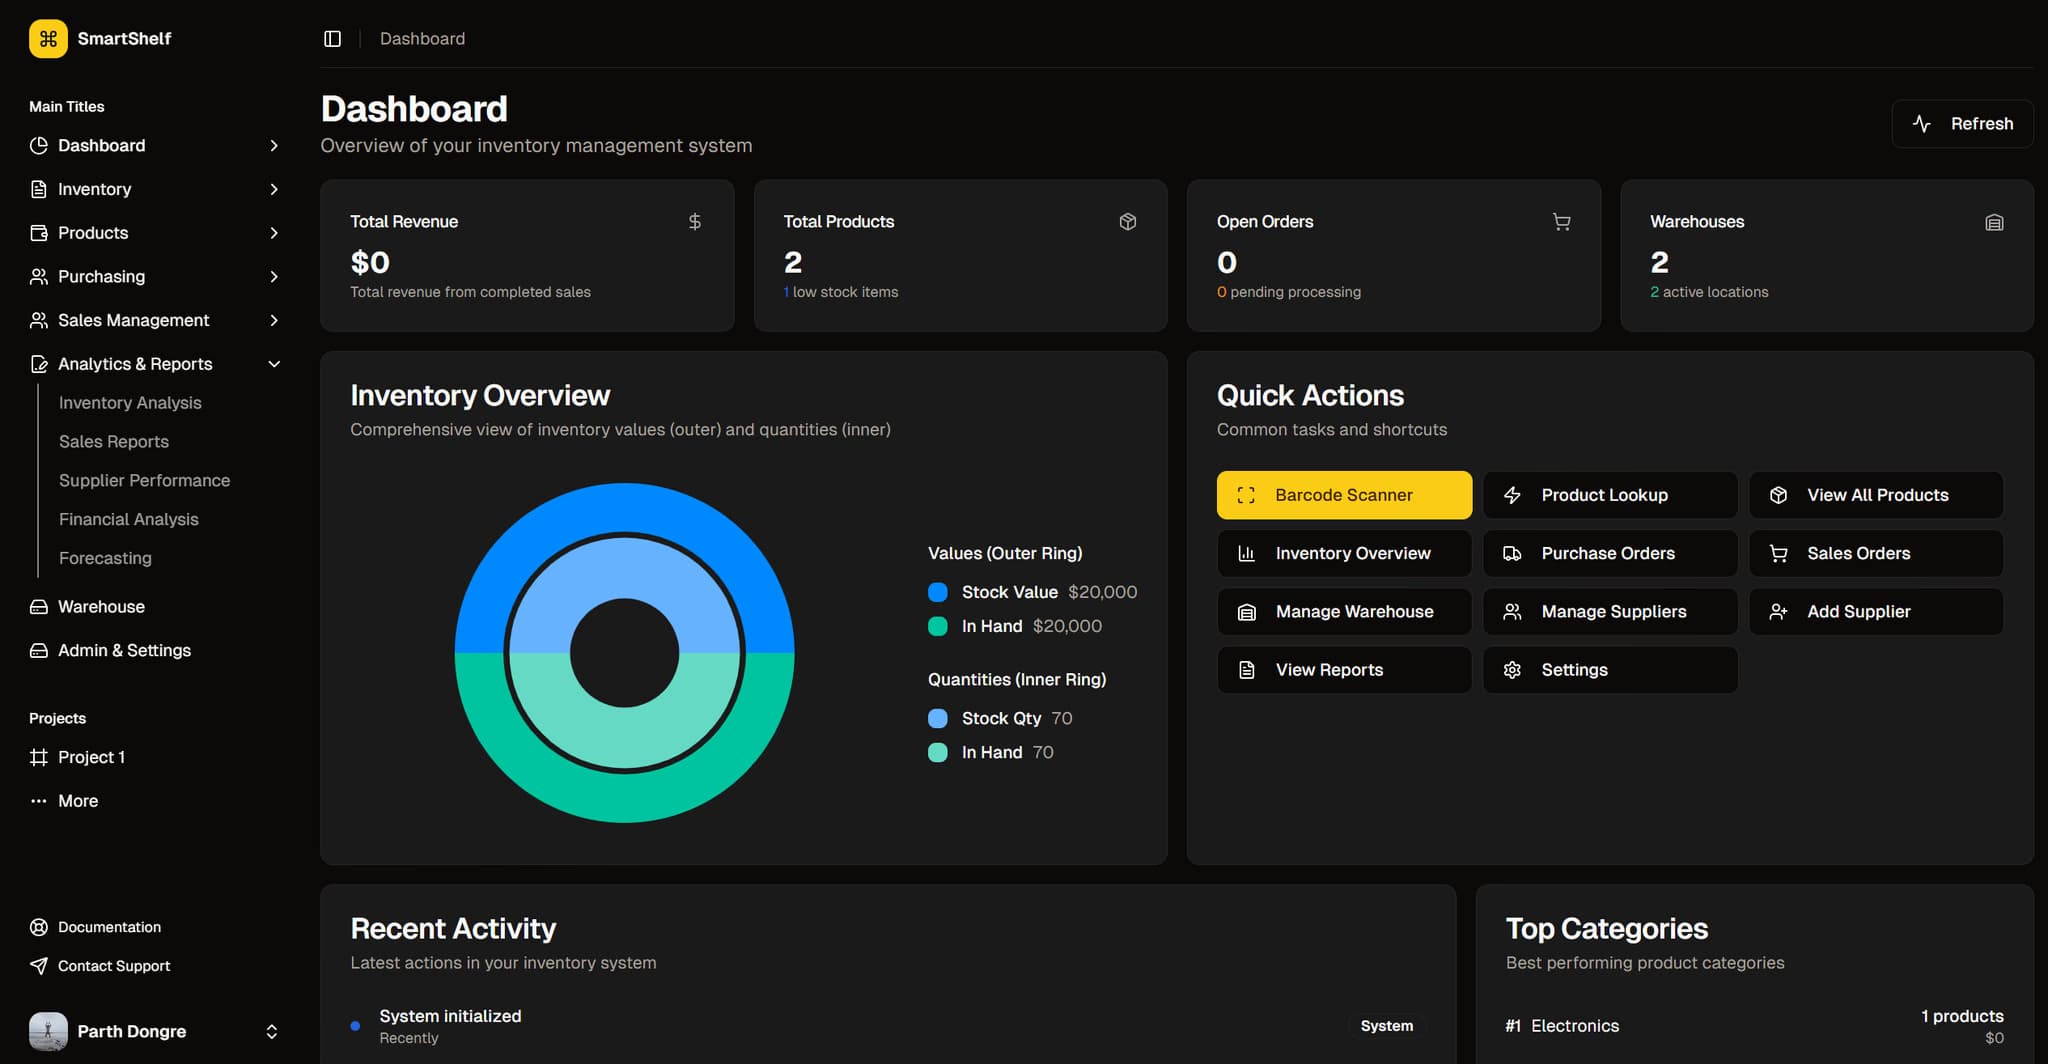Click the cart icon on Open Orders
Viewport: 2048px width, 1064px height.
(1561, 222)
